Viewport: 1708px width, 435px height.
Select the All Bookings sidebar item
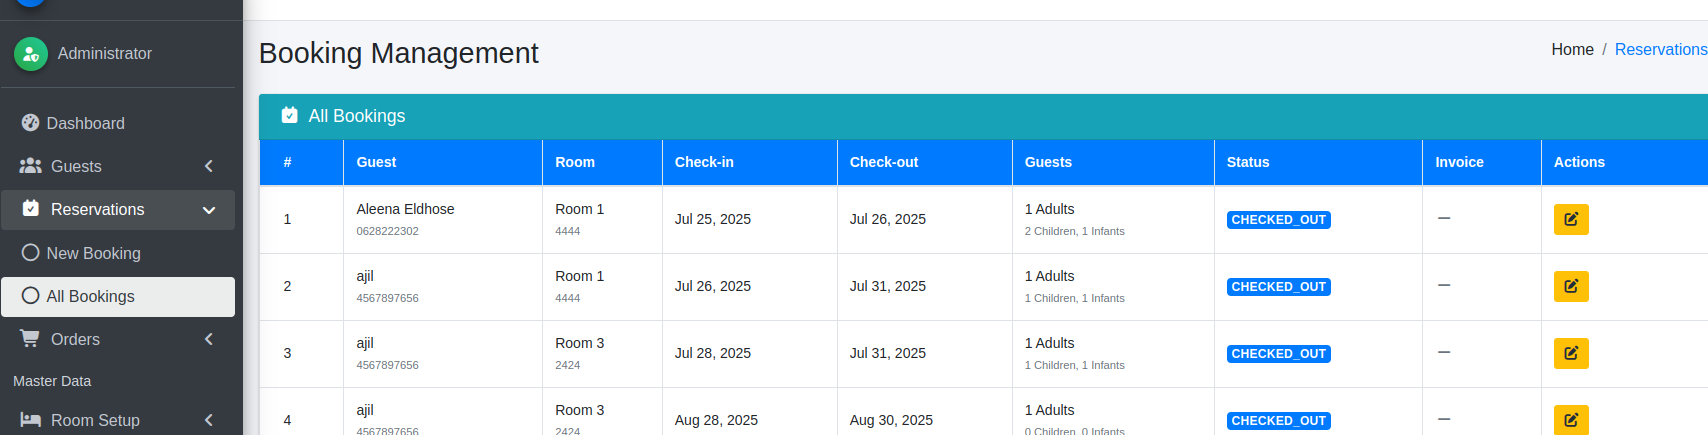(x=118, y=297)
